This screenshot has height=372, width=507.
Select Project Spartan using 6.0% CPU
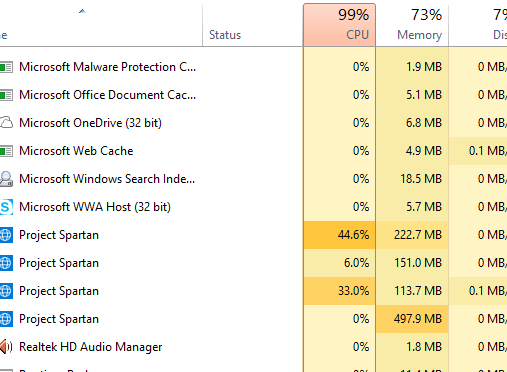click(x=253, y=263)
